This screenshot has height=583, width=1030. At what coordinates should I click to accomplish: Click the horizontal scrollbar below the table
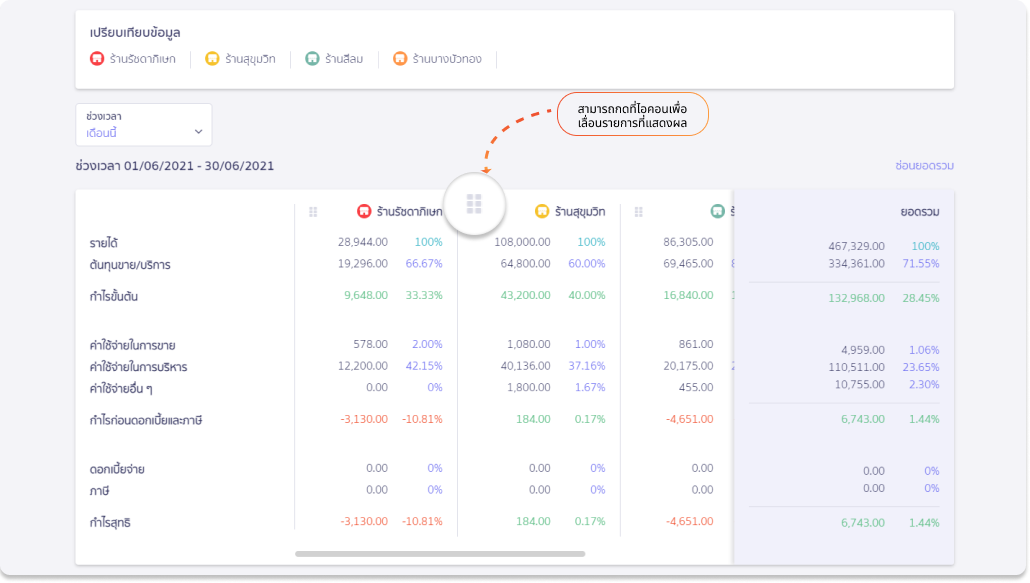[440, 553]
